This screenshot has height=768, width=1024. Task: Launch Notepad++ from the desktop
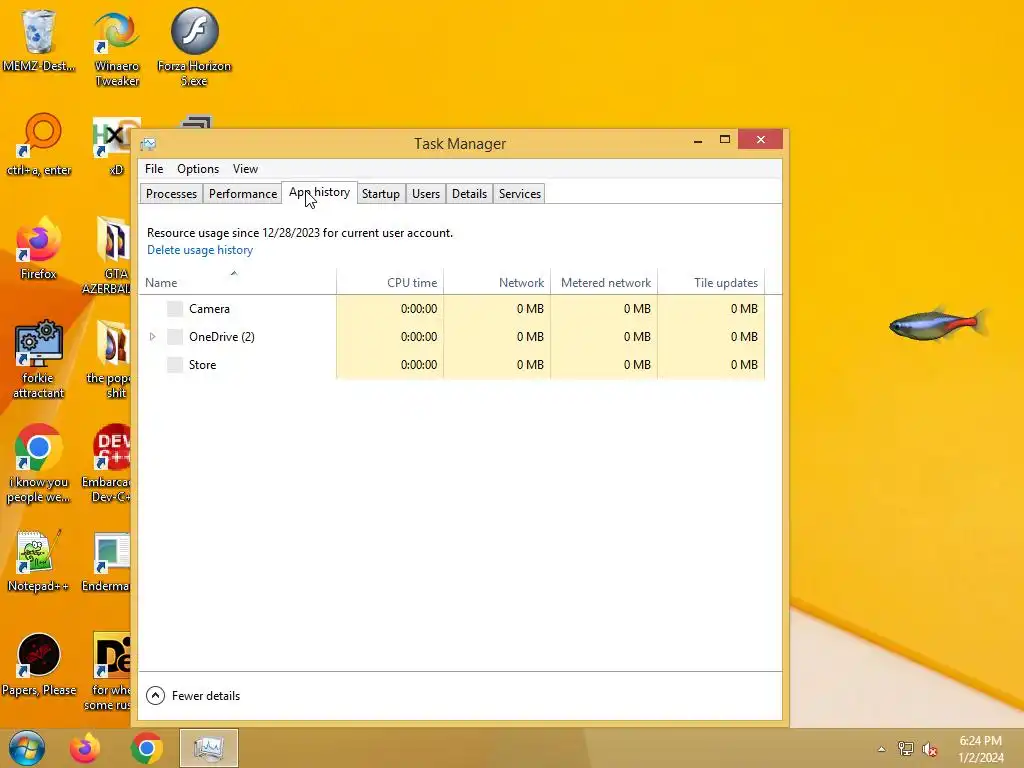coord(39,560)
